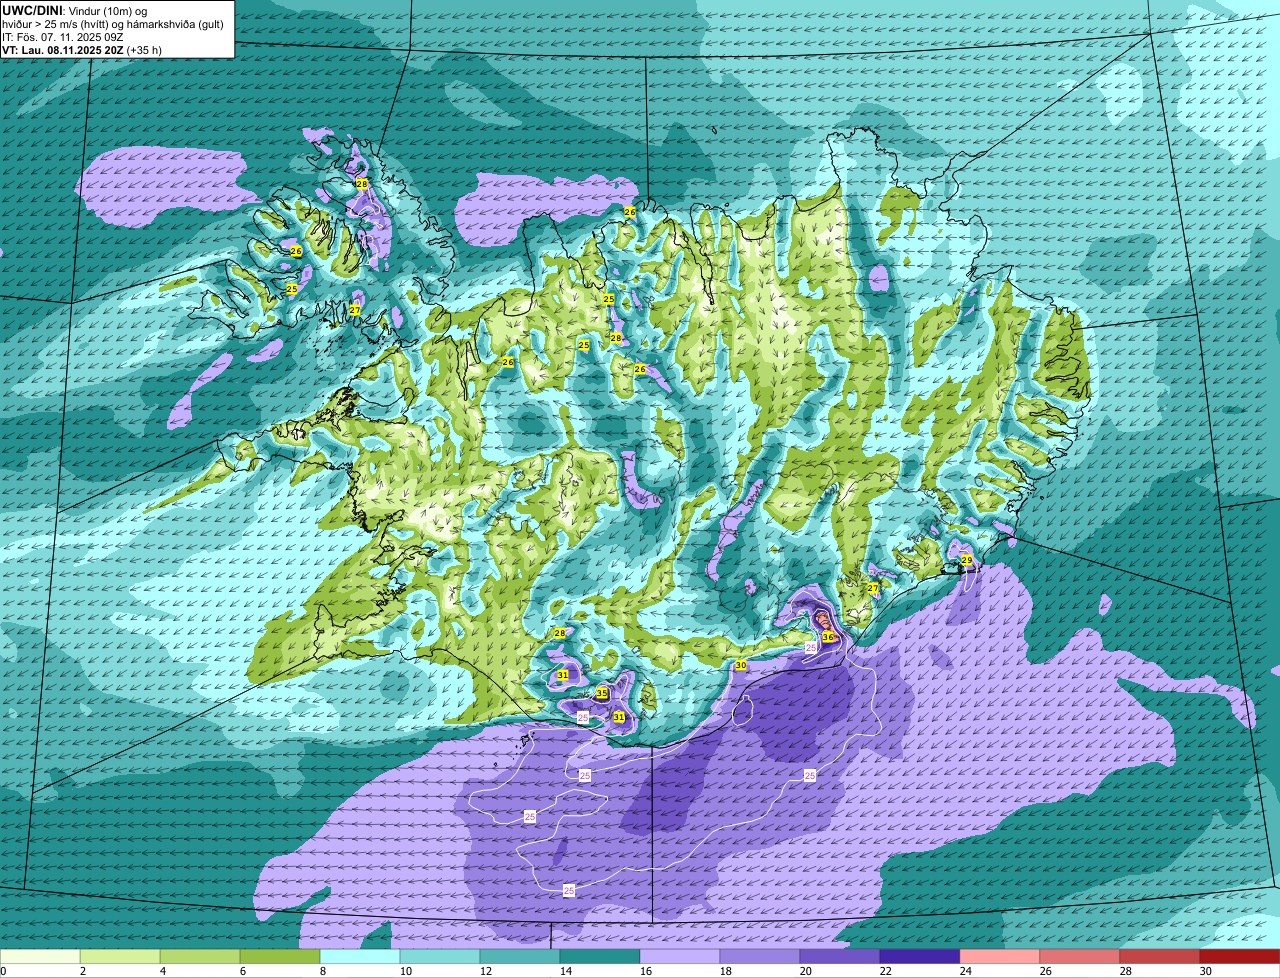Click the 10–12 turquoise legend swatch
Viewport: 1280px width, 978px height.
tap(440, 957)
